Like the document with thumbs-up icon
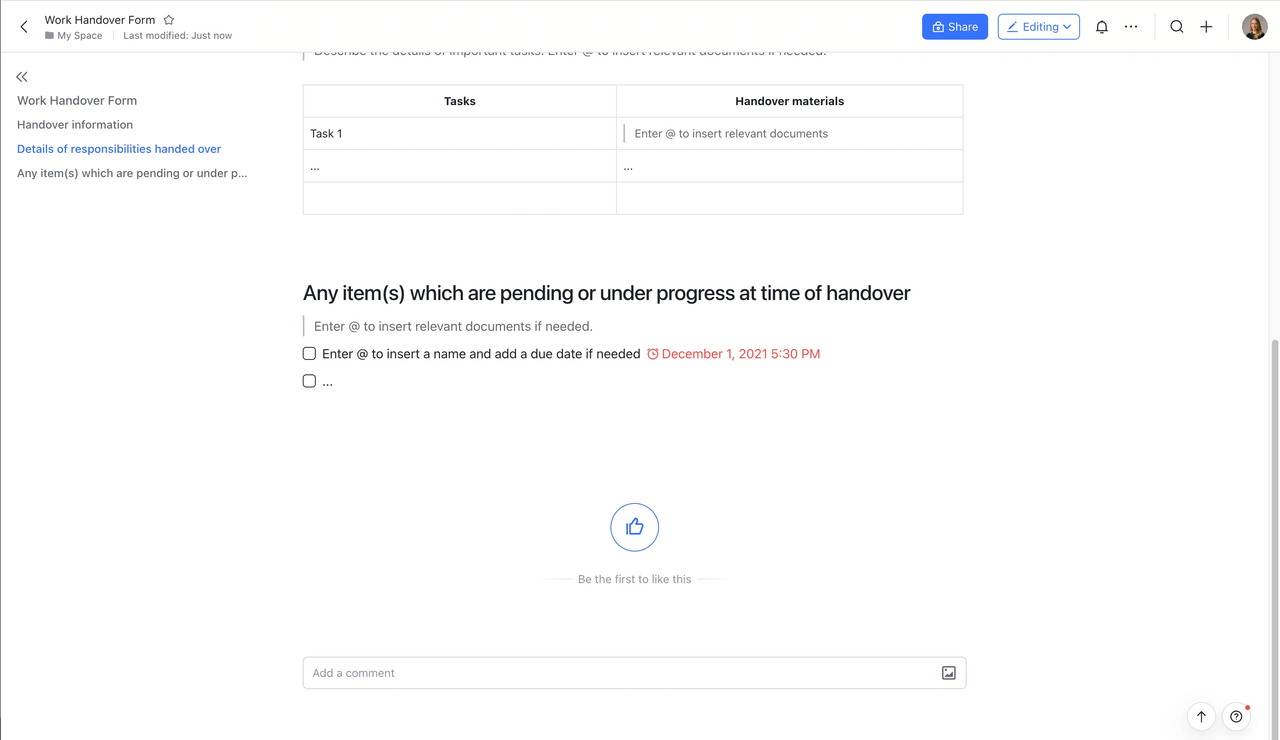The height and width of the screenshot is (740, 1280). tap(635, 527)
